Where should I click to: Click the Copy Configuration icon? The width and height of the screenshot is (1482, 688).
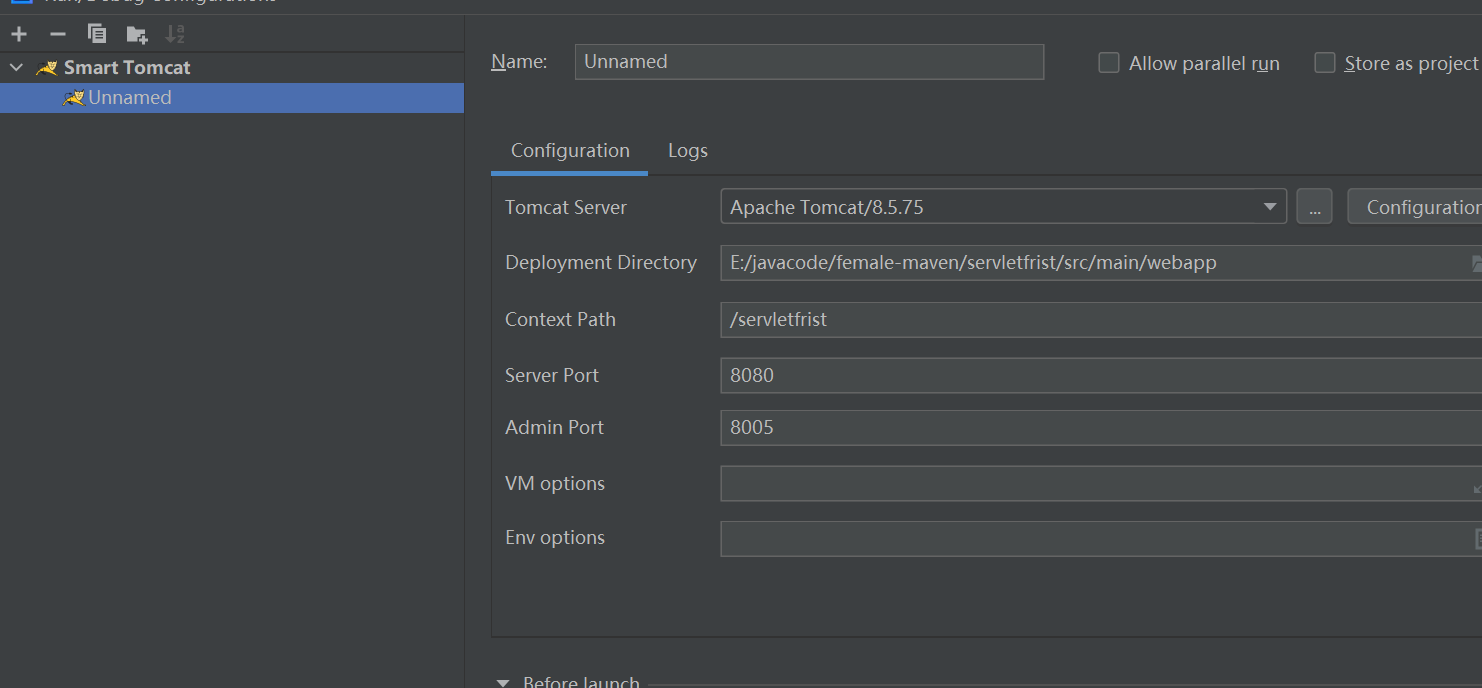tap(97, 34)
